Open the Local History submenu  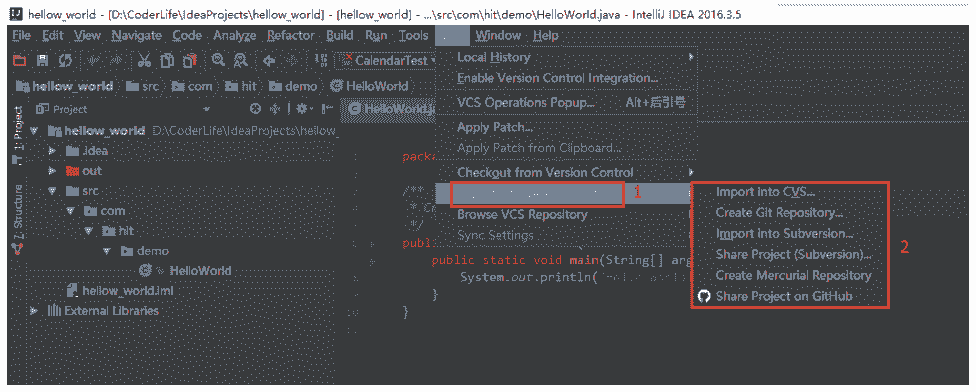click(x=566, y=57)
